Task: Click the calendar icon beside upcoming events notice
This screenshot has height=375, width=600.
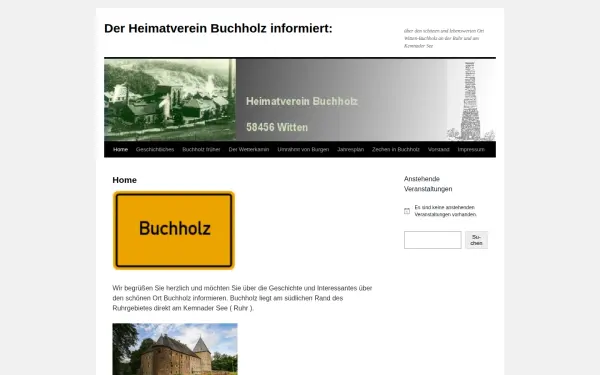Action: (x=407, y=211)
